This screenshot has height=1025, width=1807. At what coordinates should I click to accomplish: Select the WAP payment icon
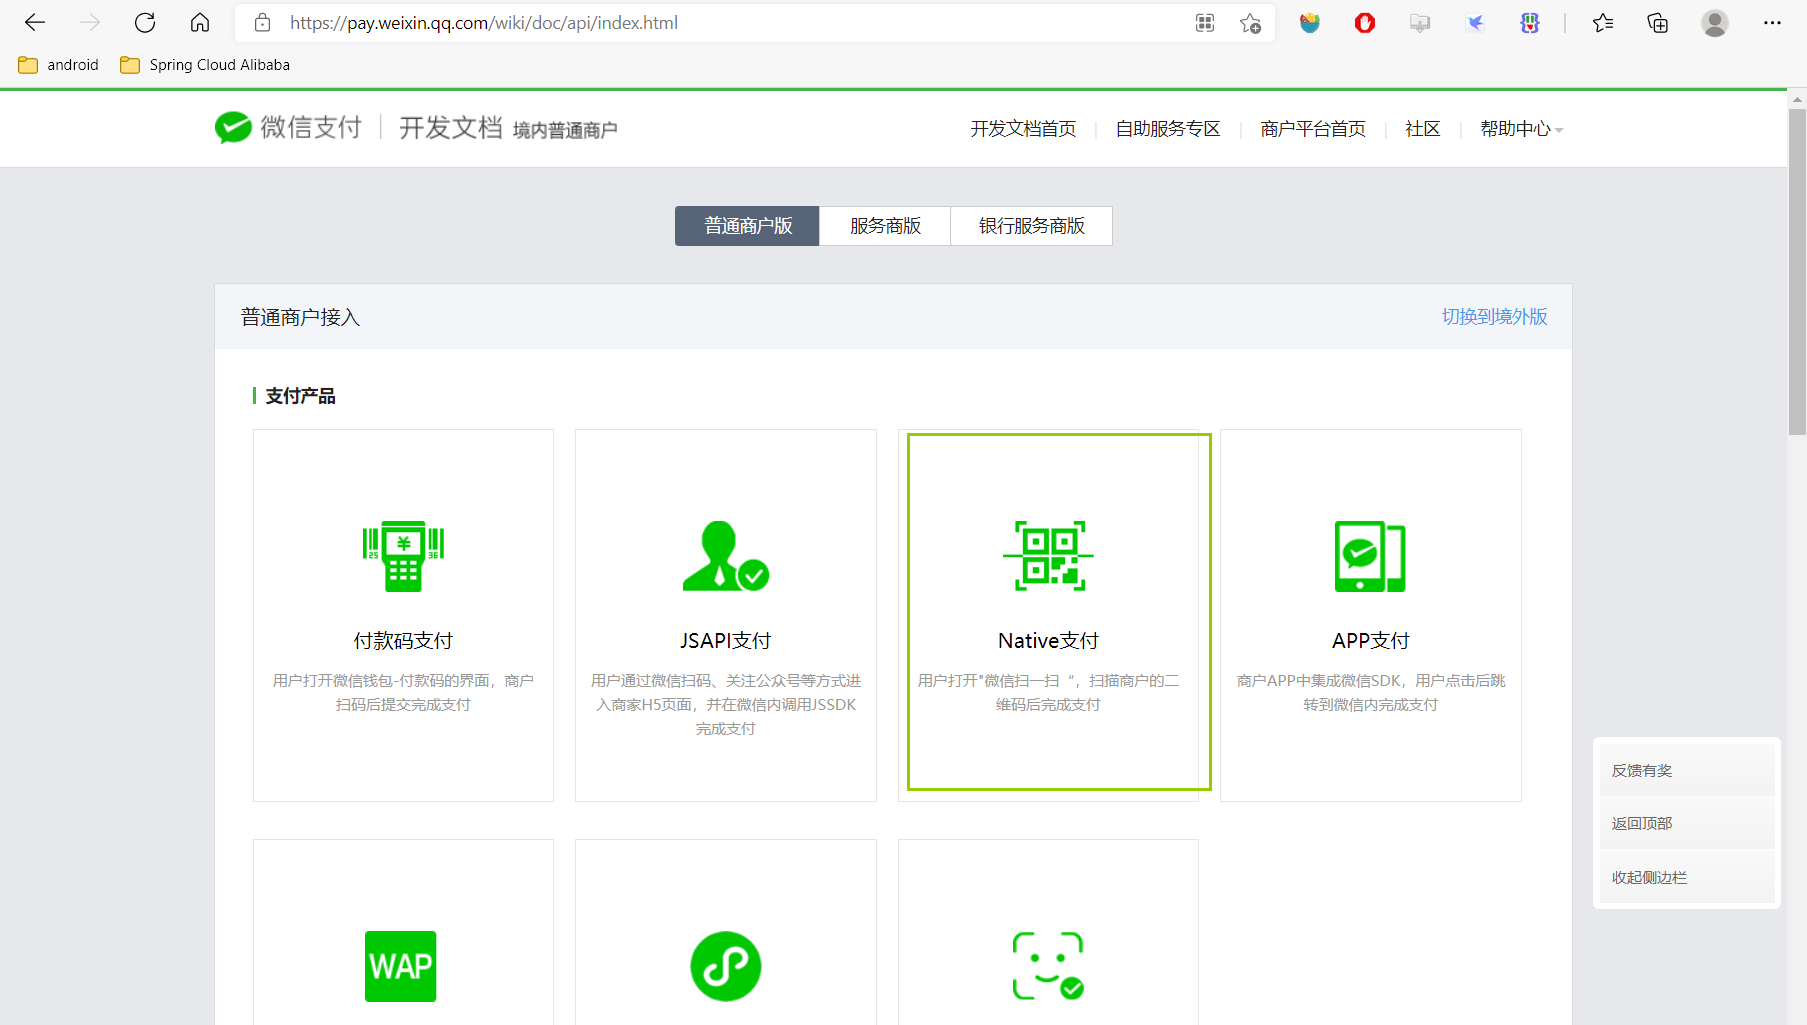[x=401, y=965]
